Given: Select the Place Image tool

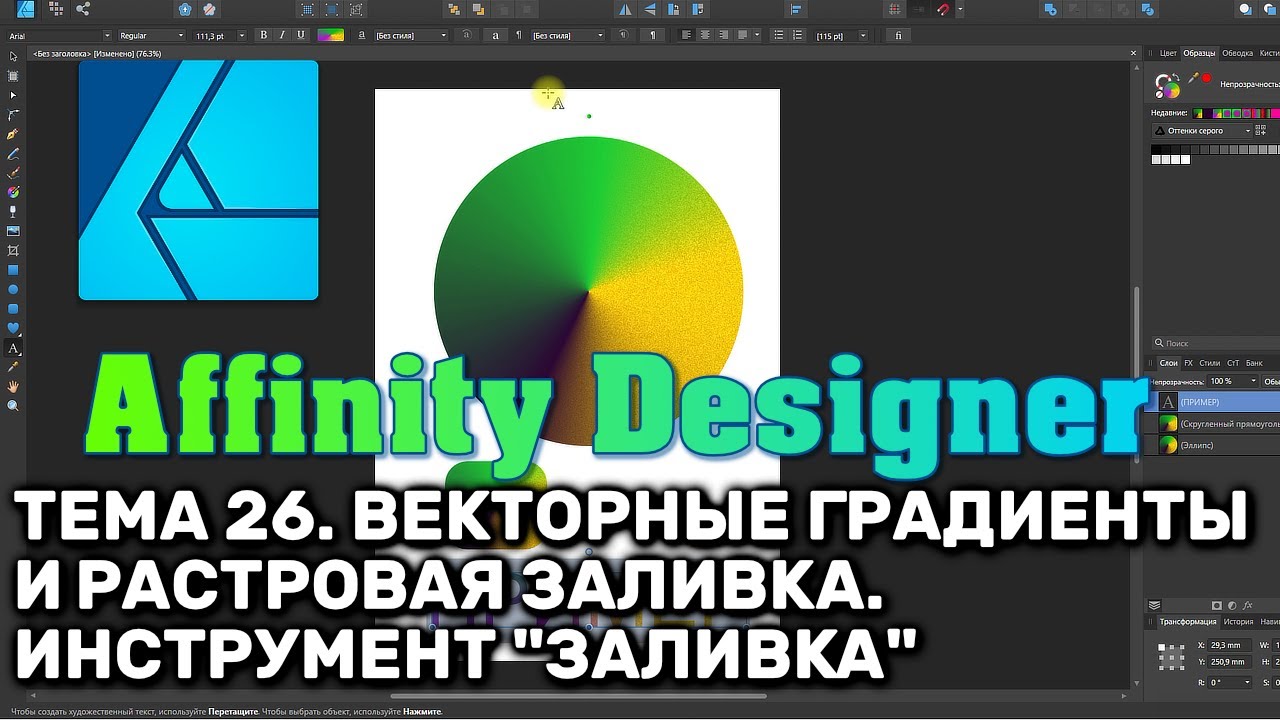Looking at the screenshot, I should [x=13, y=231].
